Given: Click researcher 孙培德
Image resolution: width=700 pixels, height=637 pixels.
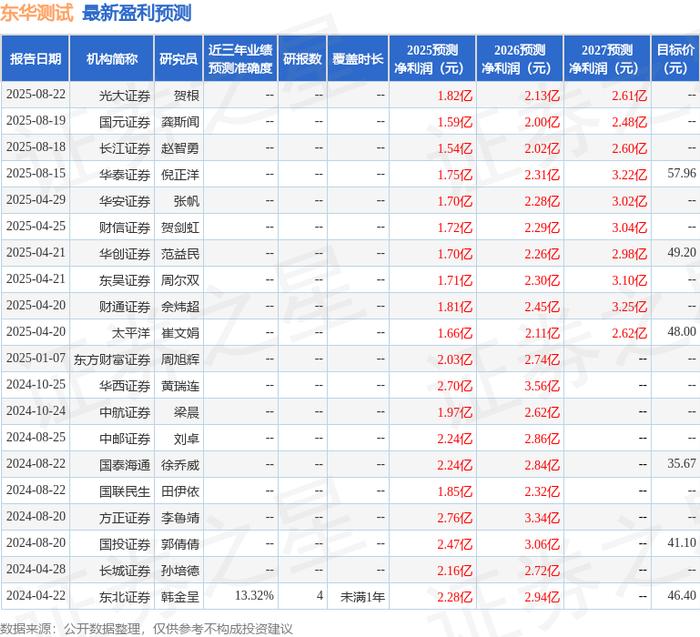Looking at the screenshot, I should pos(180,570).
